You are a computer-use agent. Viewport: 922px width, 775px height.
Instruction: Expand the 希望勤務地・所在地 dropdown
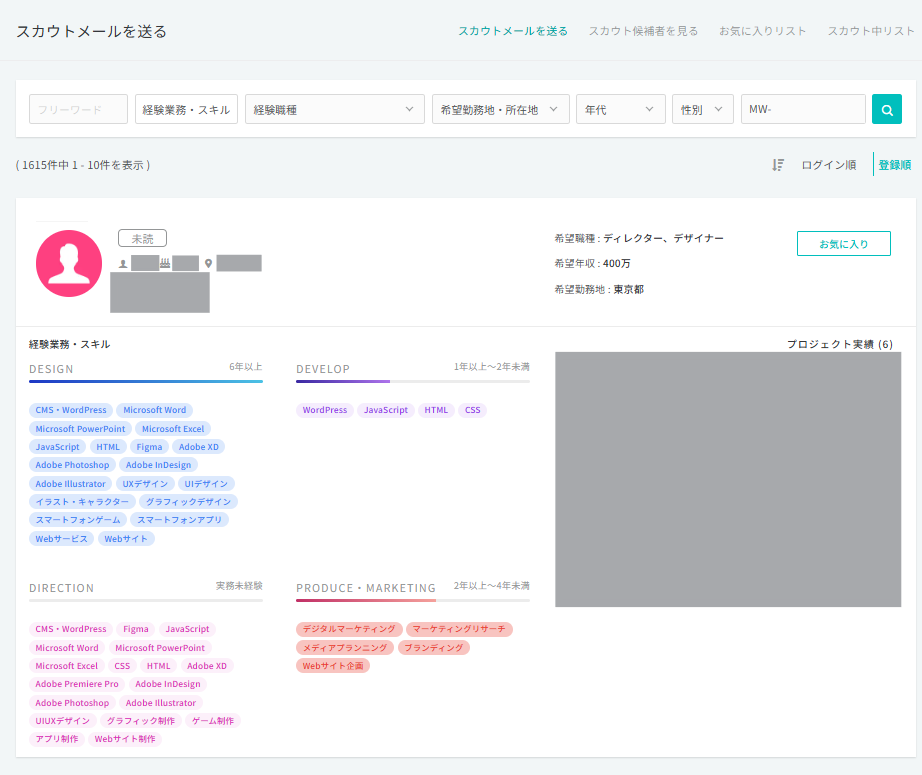pos(500,109)
